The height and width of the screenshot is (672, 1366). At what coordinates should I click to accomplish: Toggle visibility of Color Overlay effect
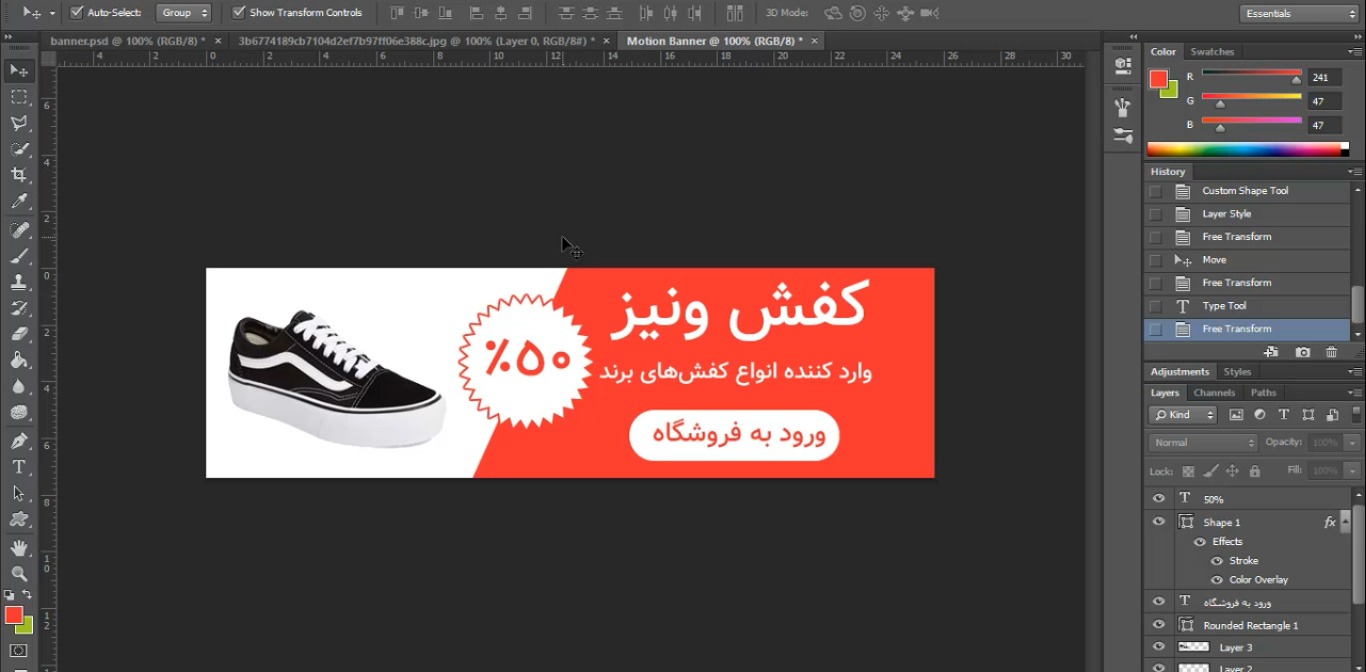click(1217, 580)
